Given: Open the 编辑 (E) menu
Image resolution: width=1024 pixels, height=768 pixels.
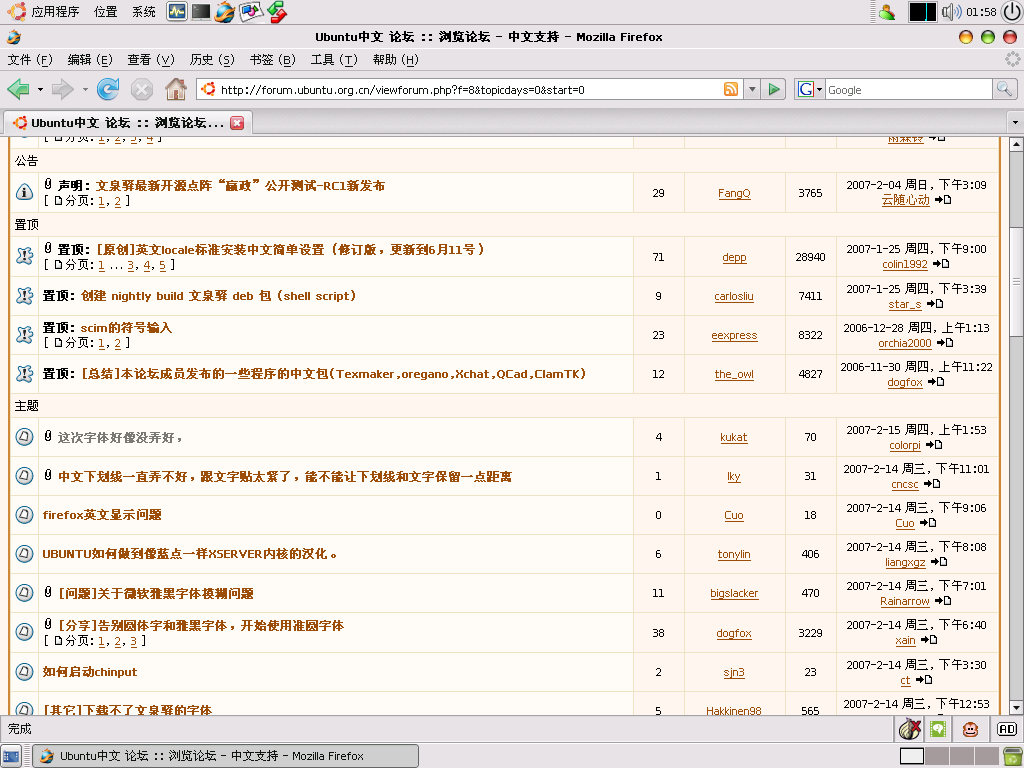Looking at the screenshot, I should point(89,59).
